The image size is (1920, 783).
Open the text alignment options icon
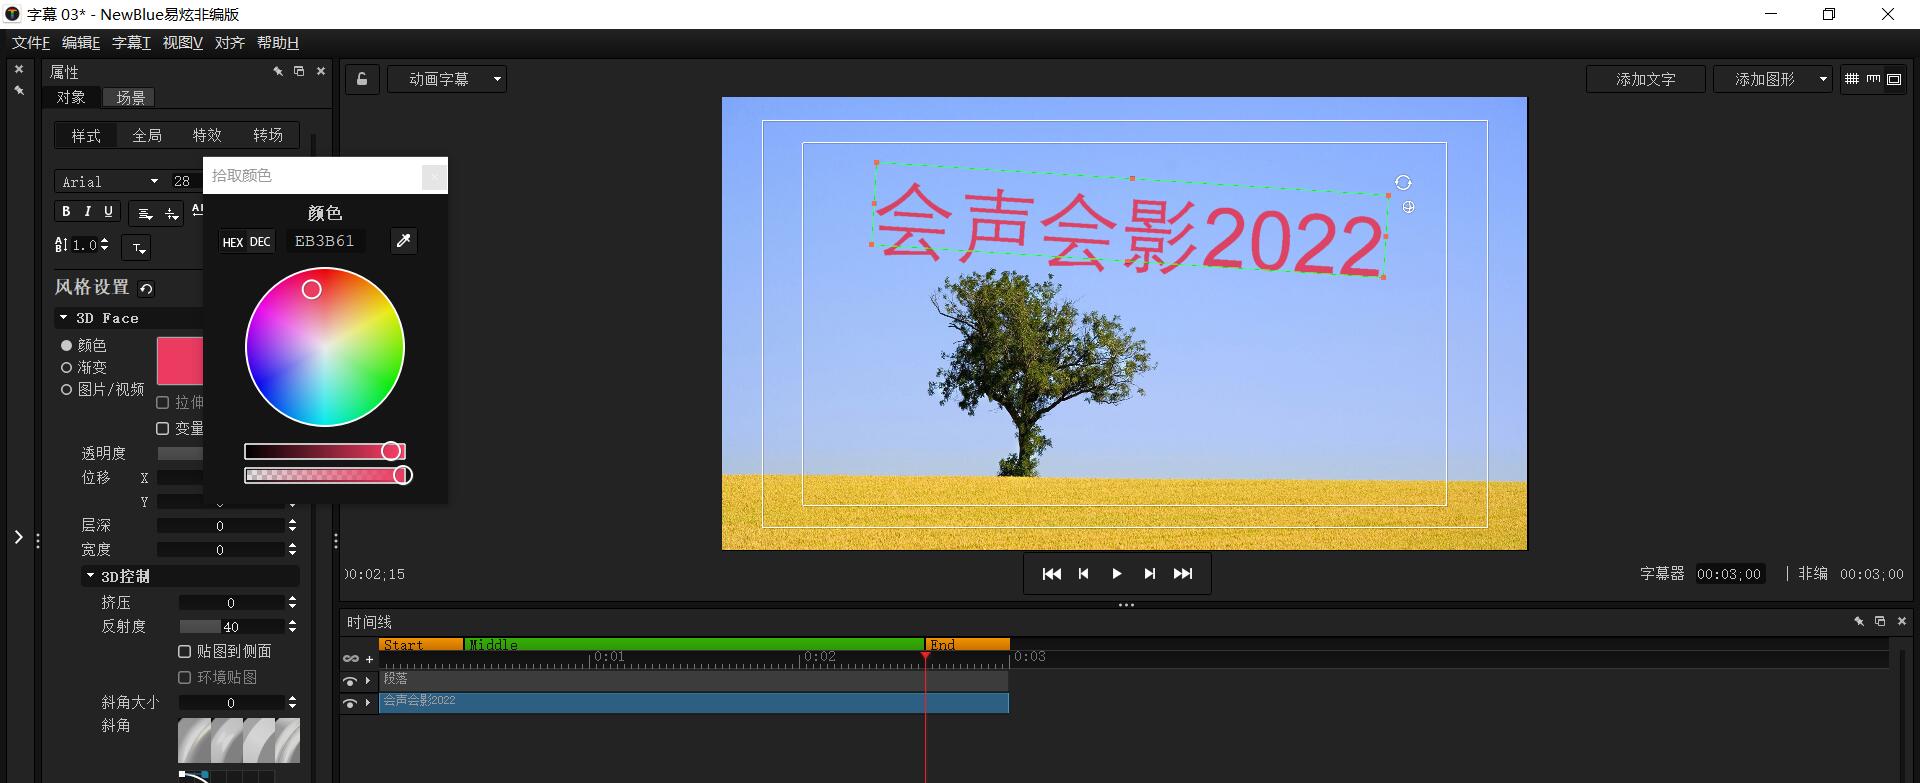click(145, 213)
